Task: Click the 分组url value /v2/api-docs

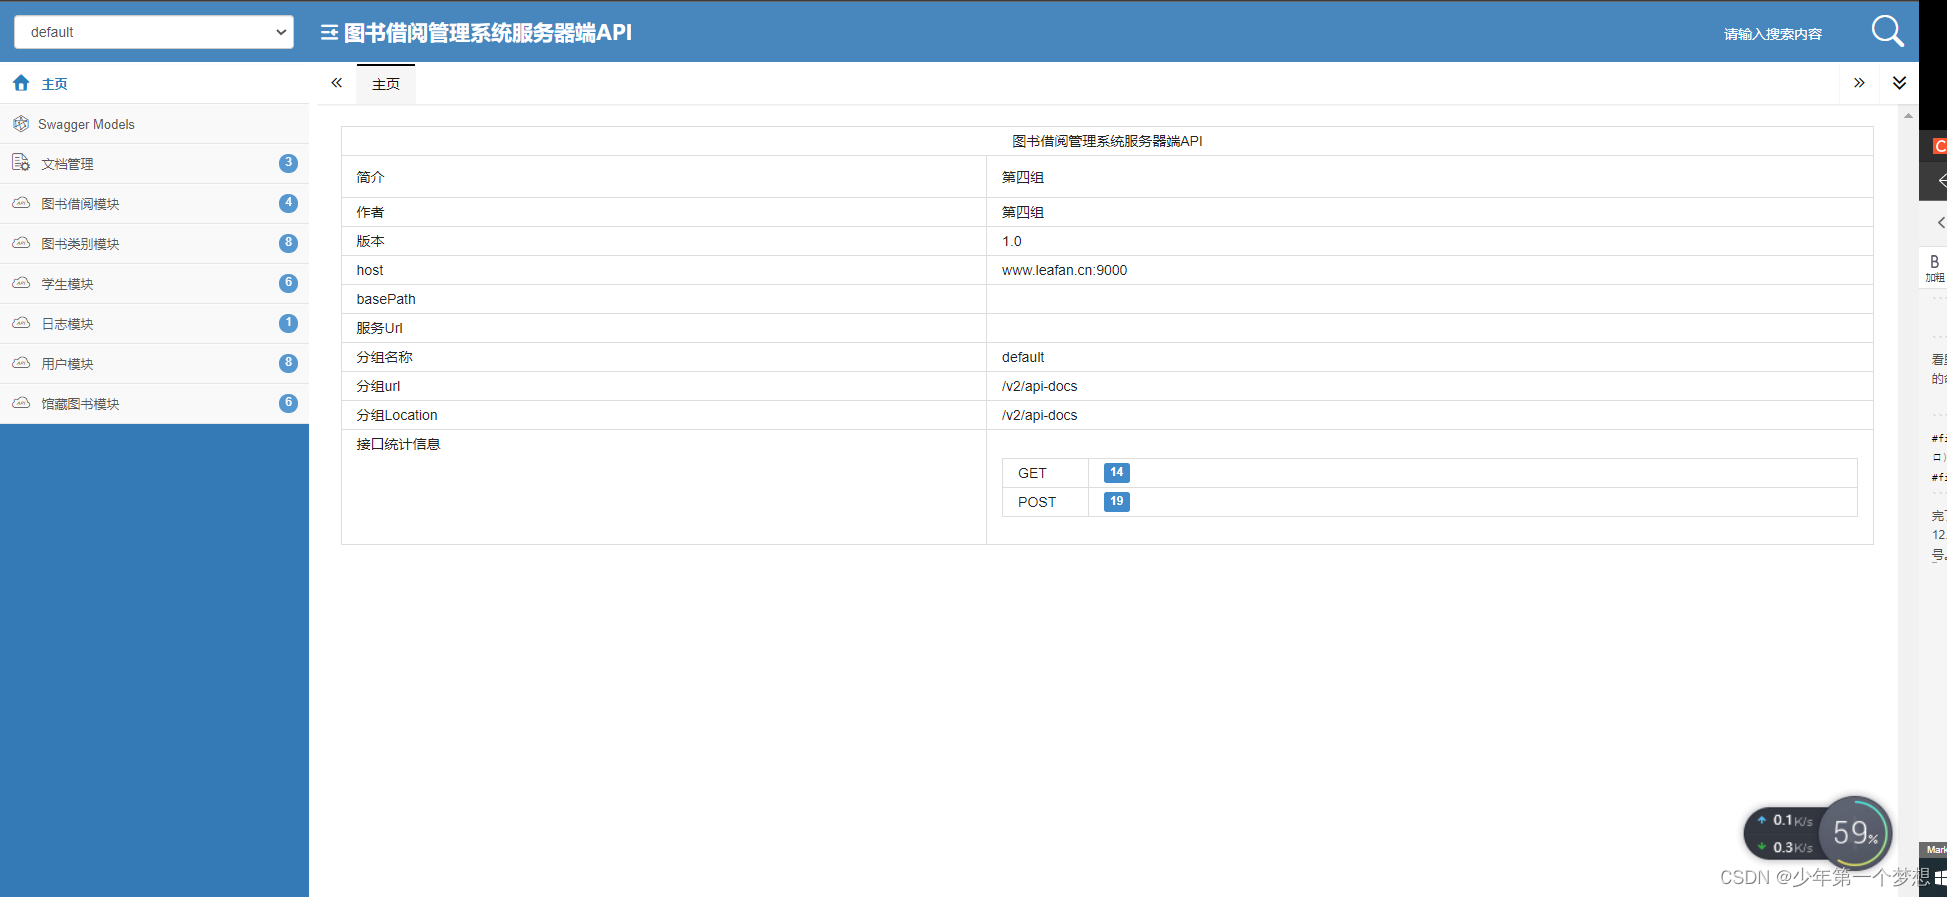Action: (x=1039, y=386)
